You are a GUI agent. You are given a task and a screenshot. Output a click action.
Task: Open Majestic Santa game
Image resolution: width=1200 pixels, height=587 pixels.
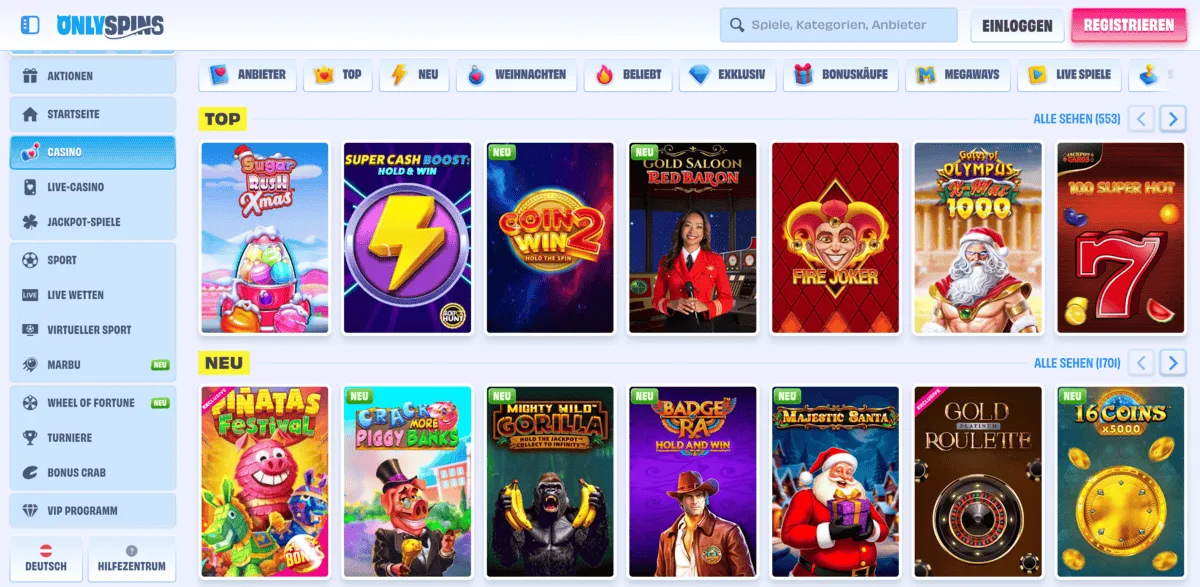(835, 482)
